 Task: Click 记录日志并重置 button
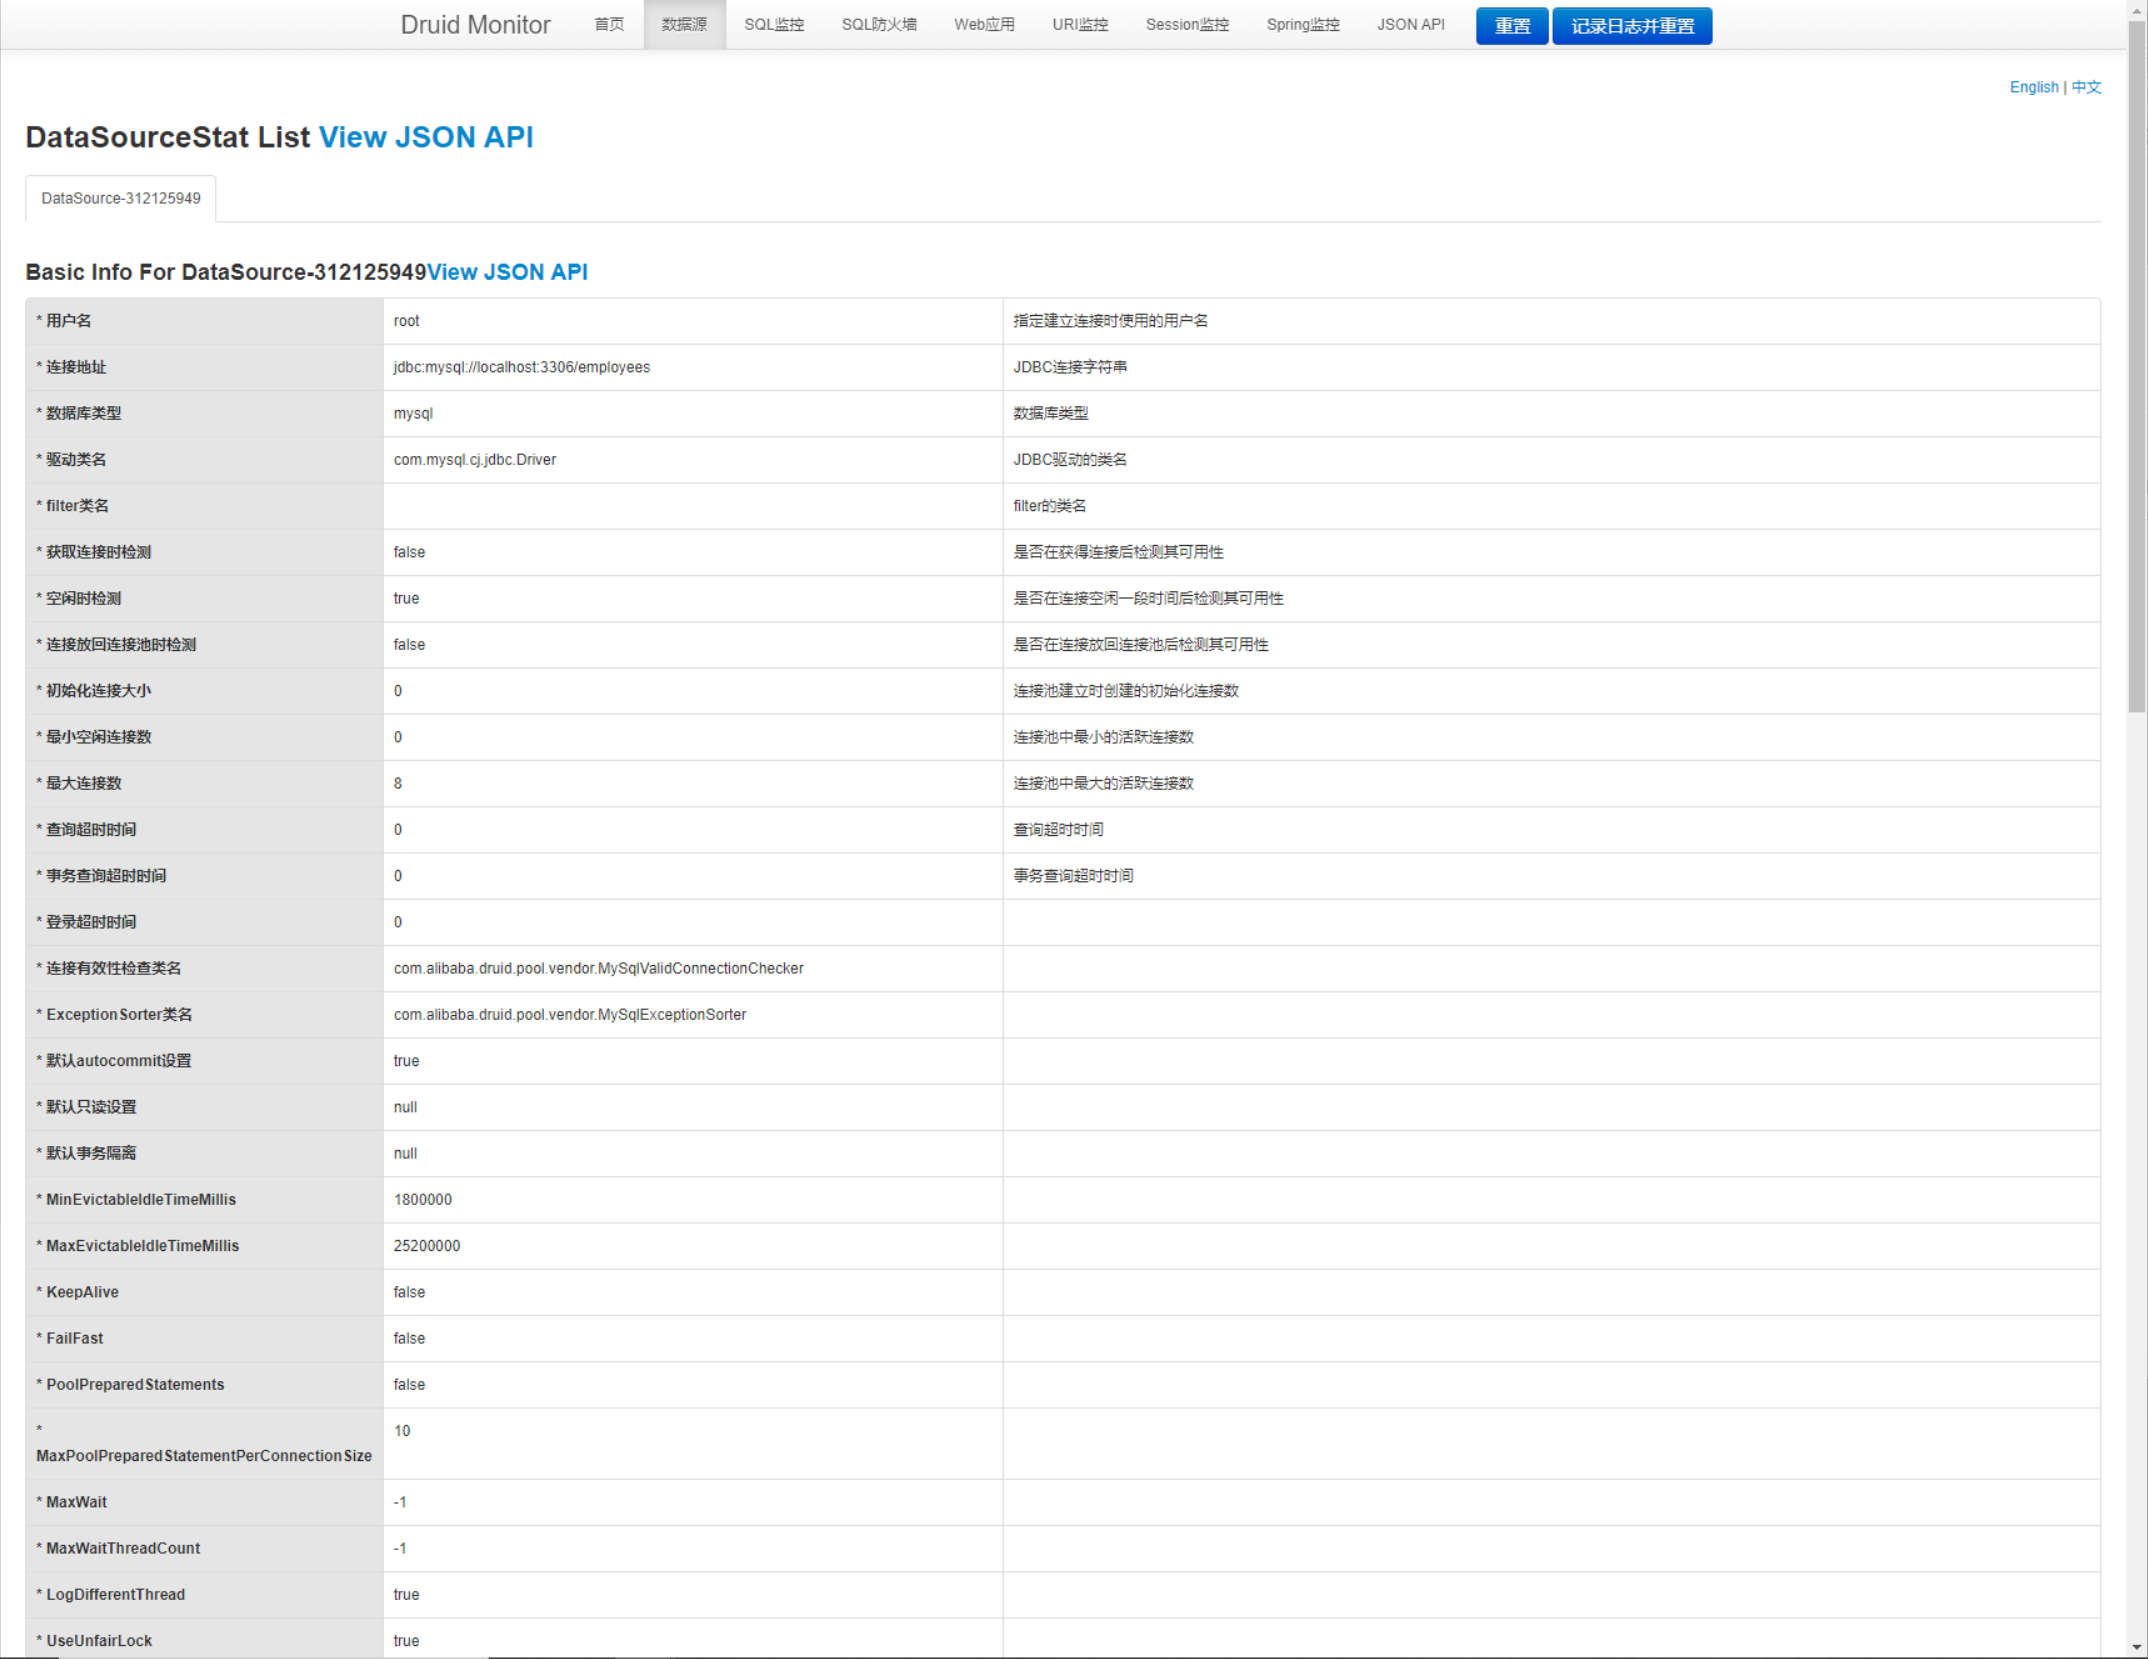click(x=1631, y=26)
